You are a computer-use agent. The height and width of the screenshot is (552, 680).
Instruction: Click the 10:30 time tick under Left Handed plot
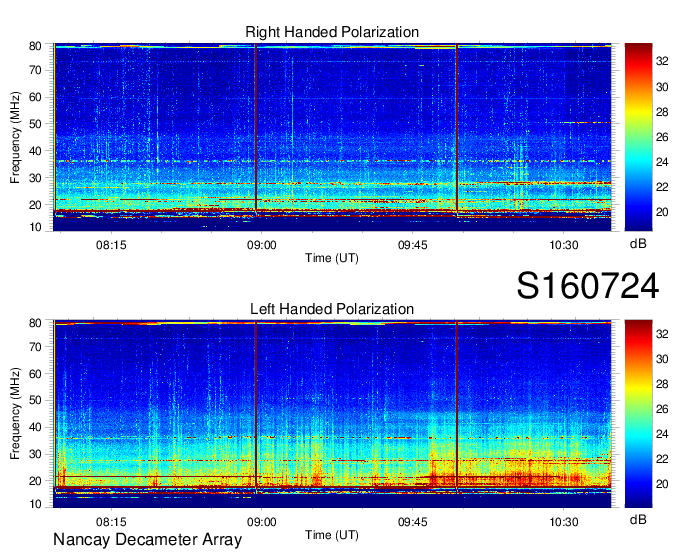(564, 522)
